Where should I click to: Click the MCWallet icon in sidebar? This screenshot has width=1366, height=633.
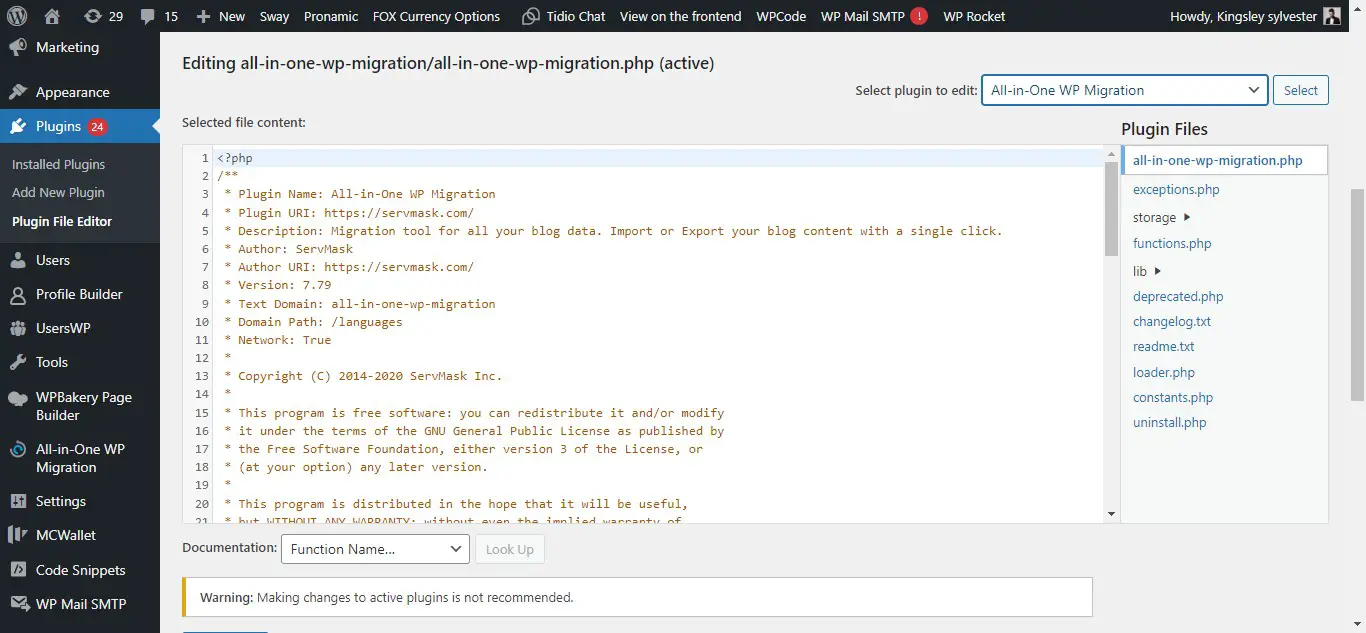pyautogui.click(x=18, y=535)
